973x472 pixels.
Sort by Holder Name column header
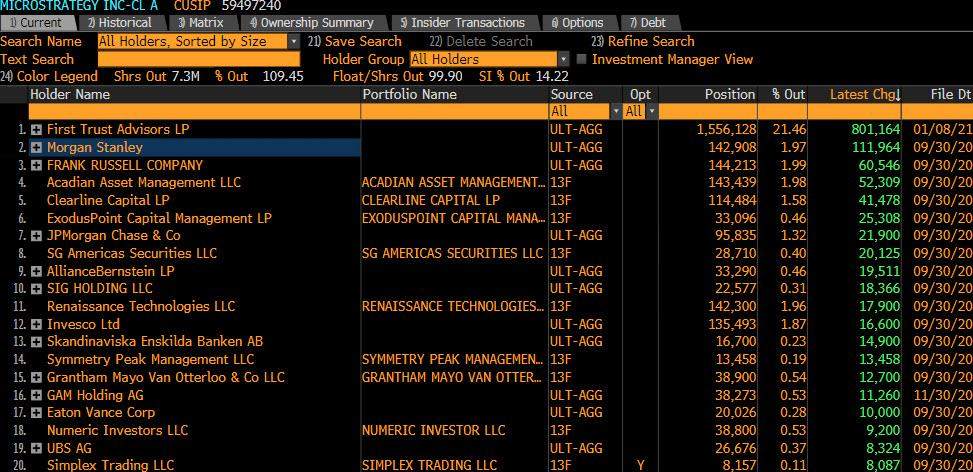[70, 94]
